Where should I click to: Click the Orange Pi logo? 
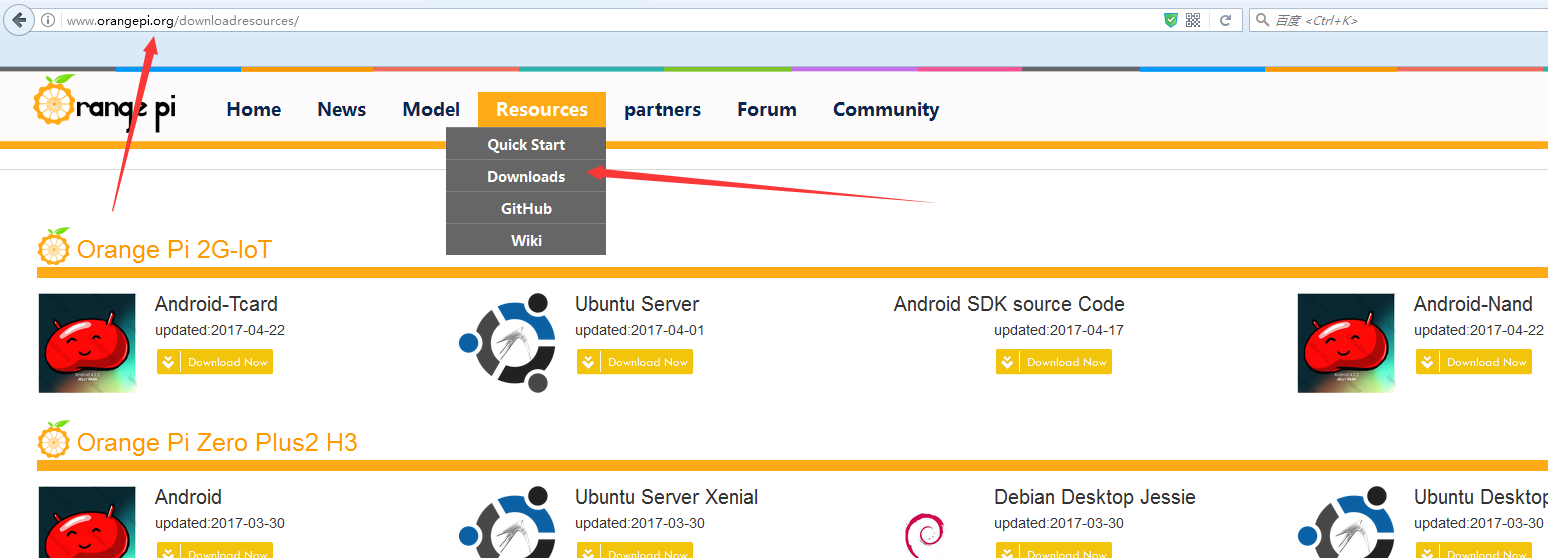(x=105, y=104)
